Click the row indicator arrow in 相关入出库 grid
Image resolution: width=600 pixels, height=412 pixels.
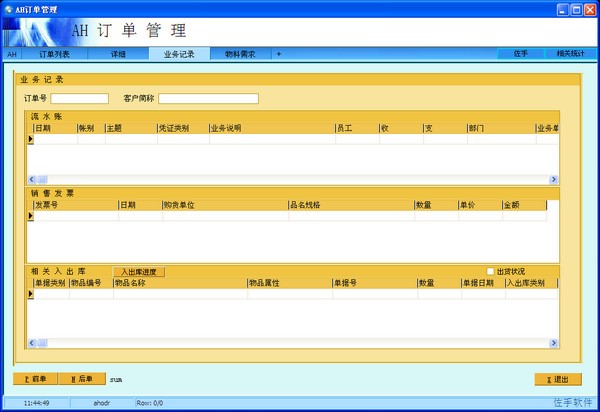(x=30, y=293)
